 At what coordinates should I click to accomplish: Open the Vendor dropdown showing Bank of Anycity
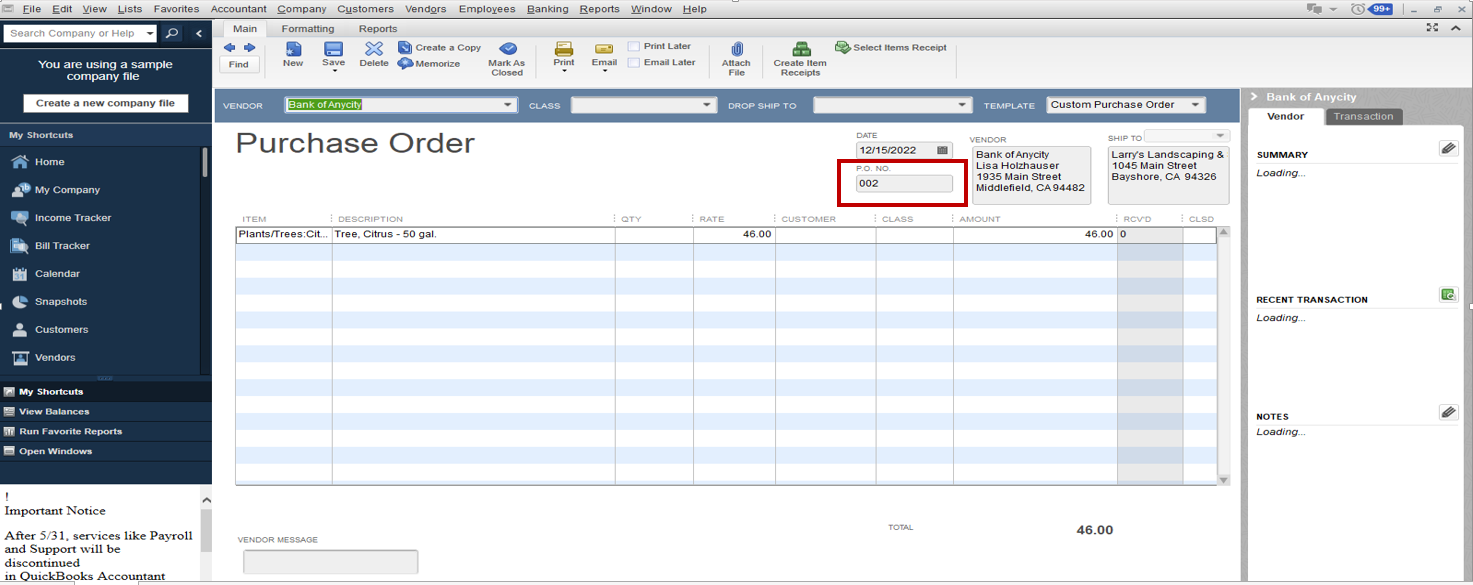click(506, 104)
